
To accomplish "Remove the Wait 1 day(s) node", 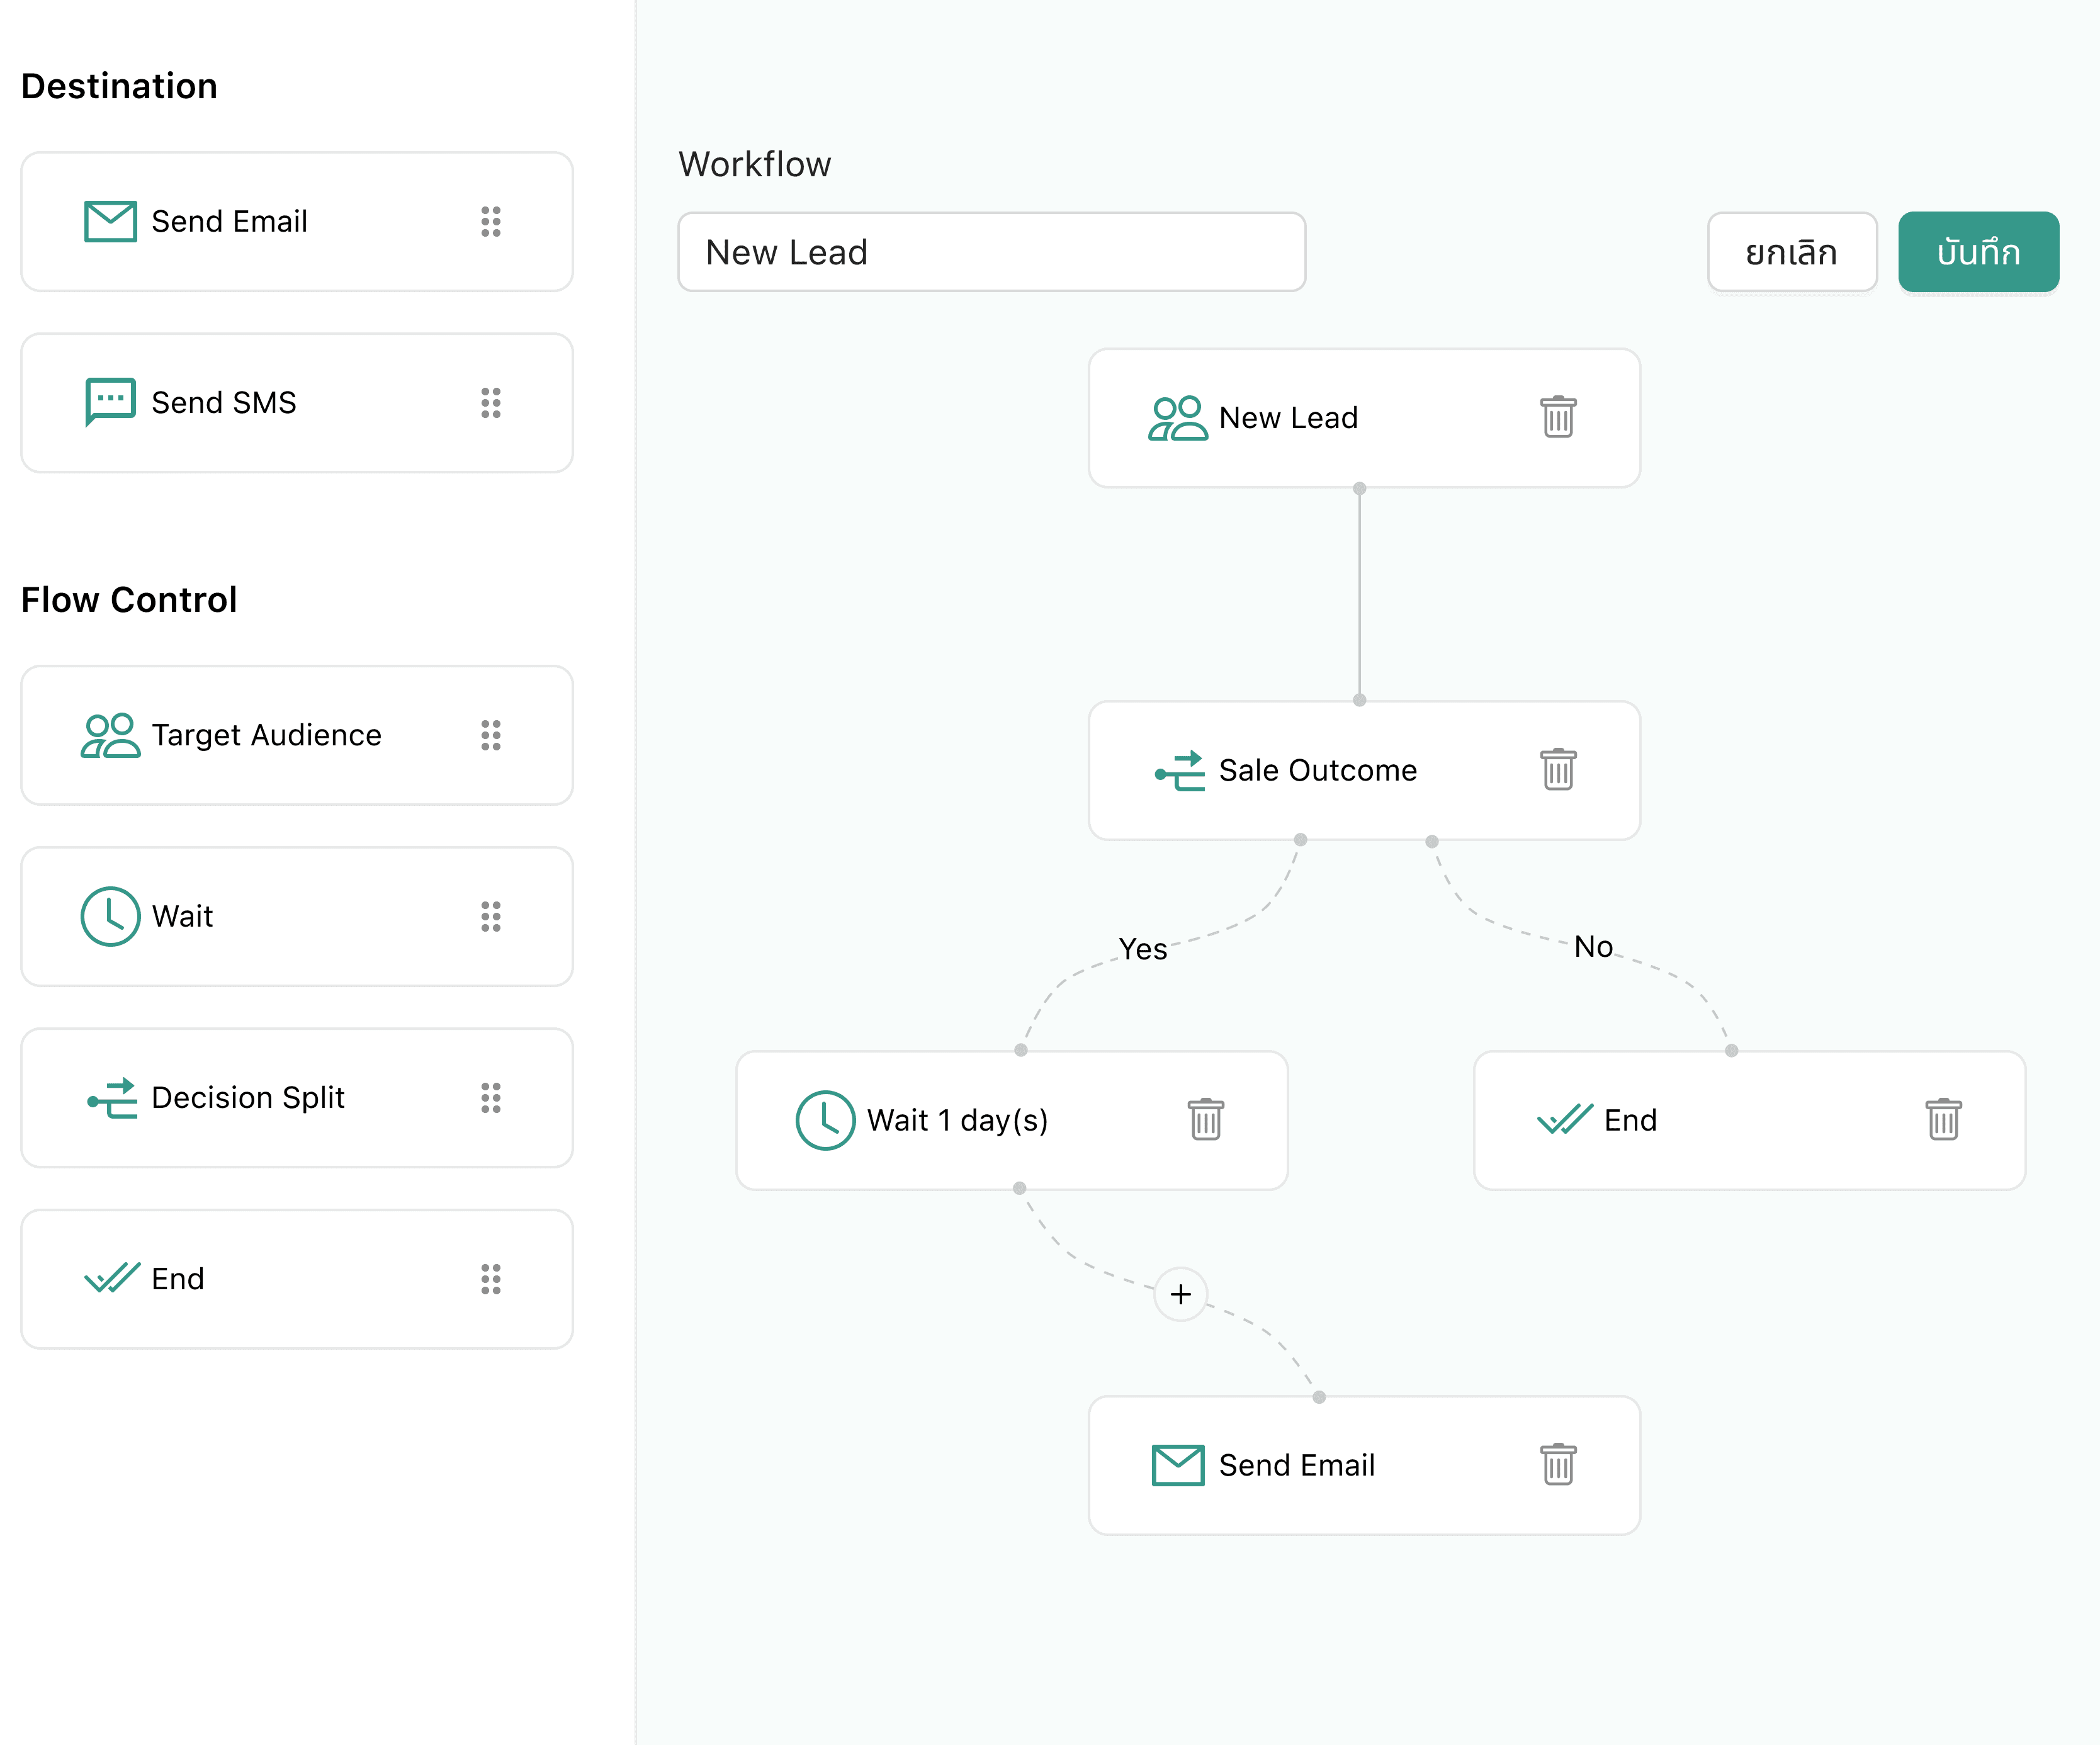I will pos(1205,1119).
